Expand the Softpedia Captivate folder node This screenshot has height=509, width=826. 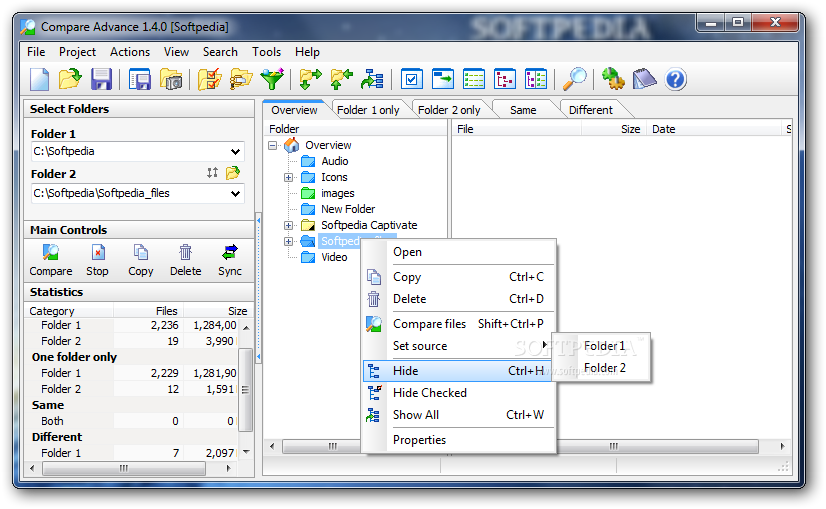pyautogui.click(x=288, y=226)
